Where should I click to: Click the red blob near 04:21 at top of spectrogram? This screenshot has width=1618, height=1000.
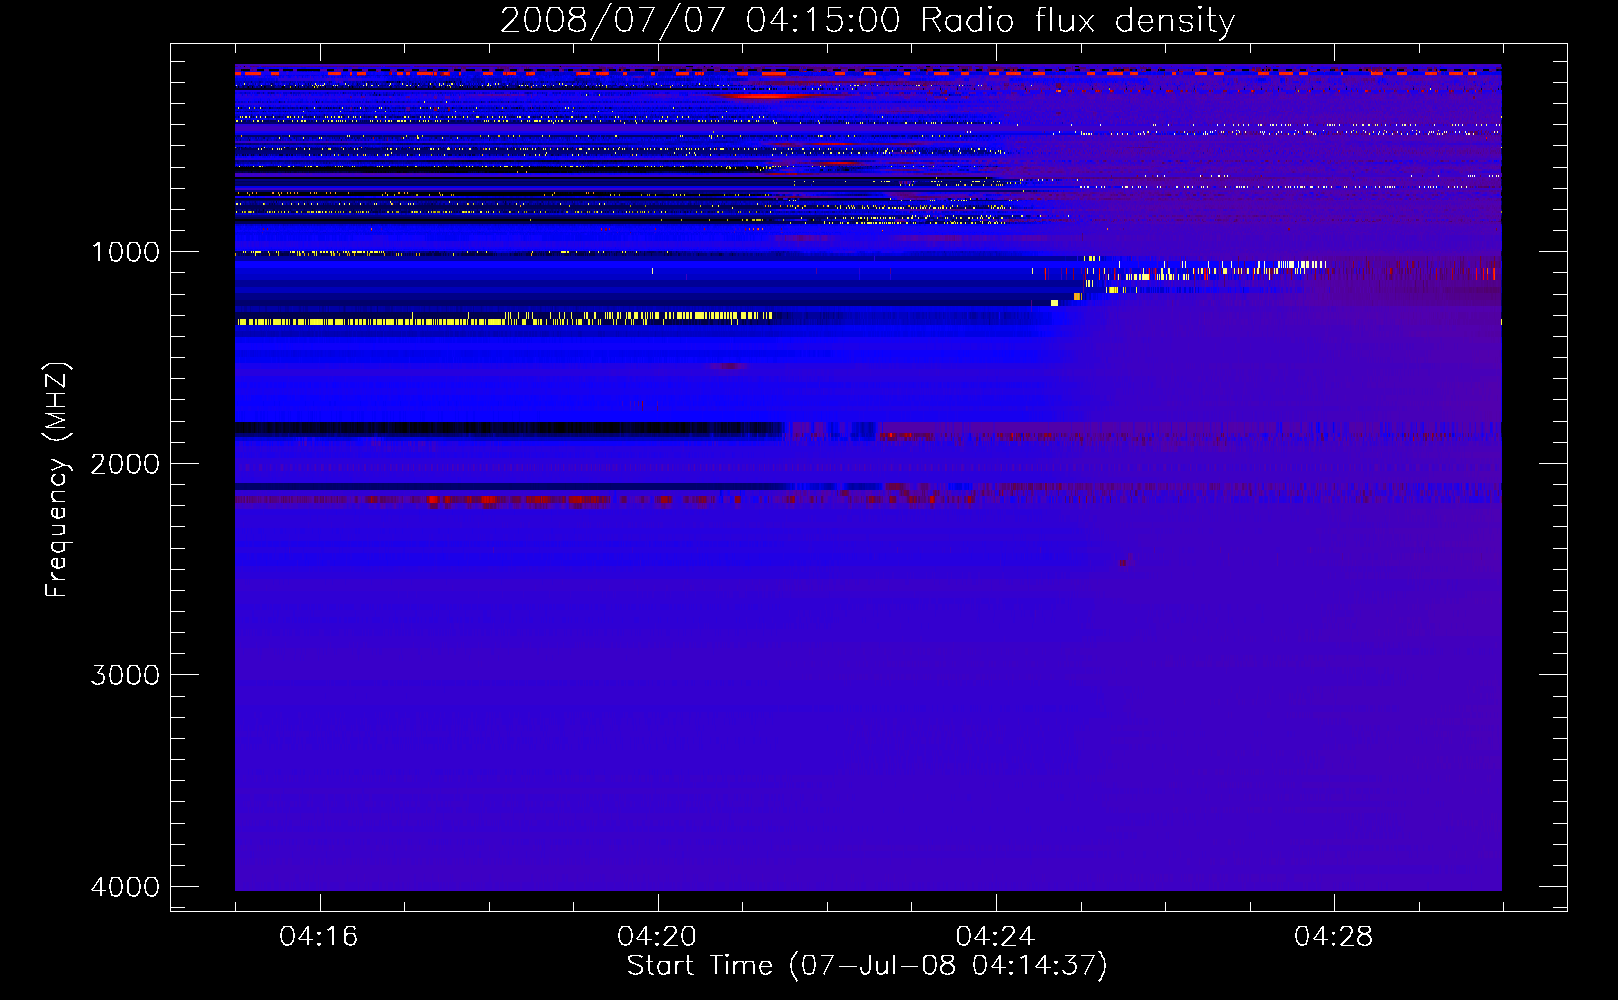coord(762,96)
